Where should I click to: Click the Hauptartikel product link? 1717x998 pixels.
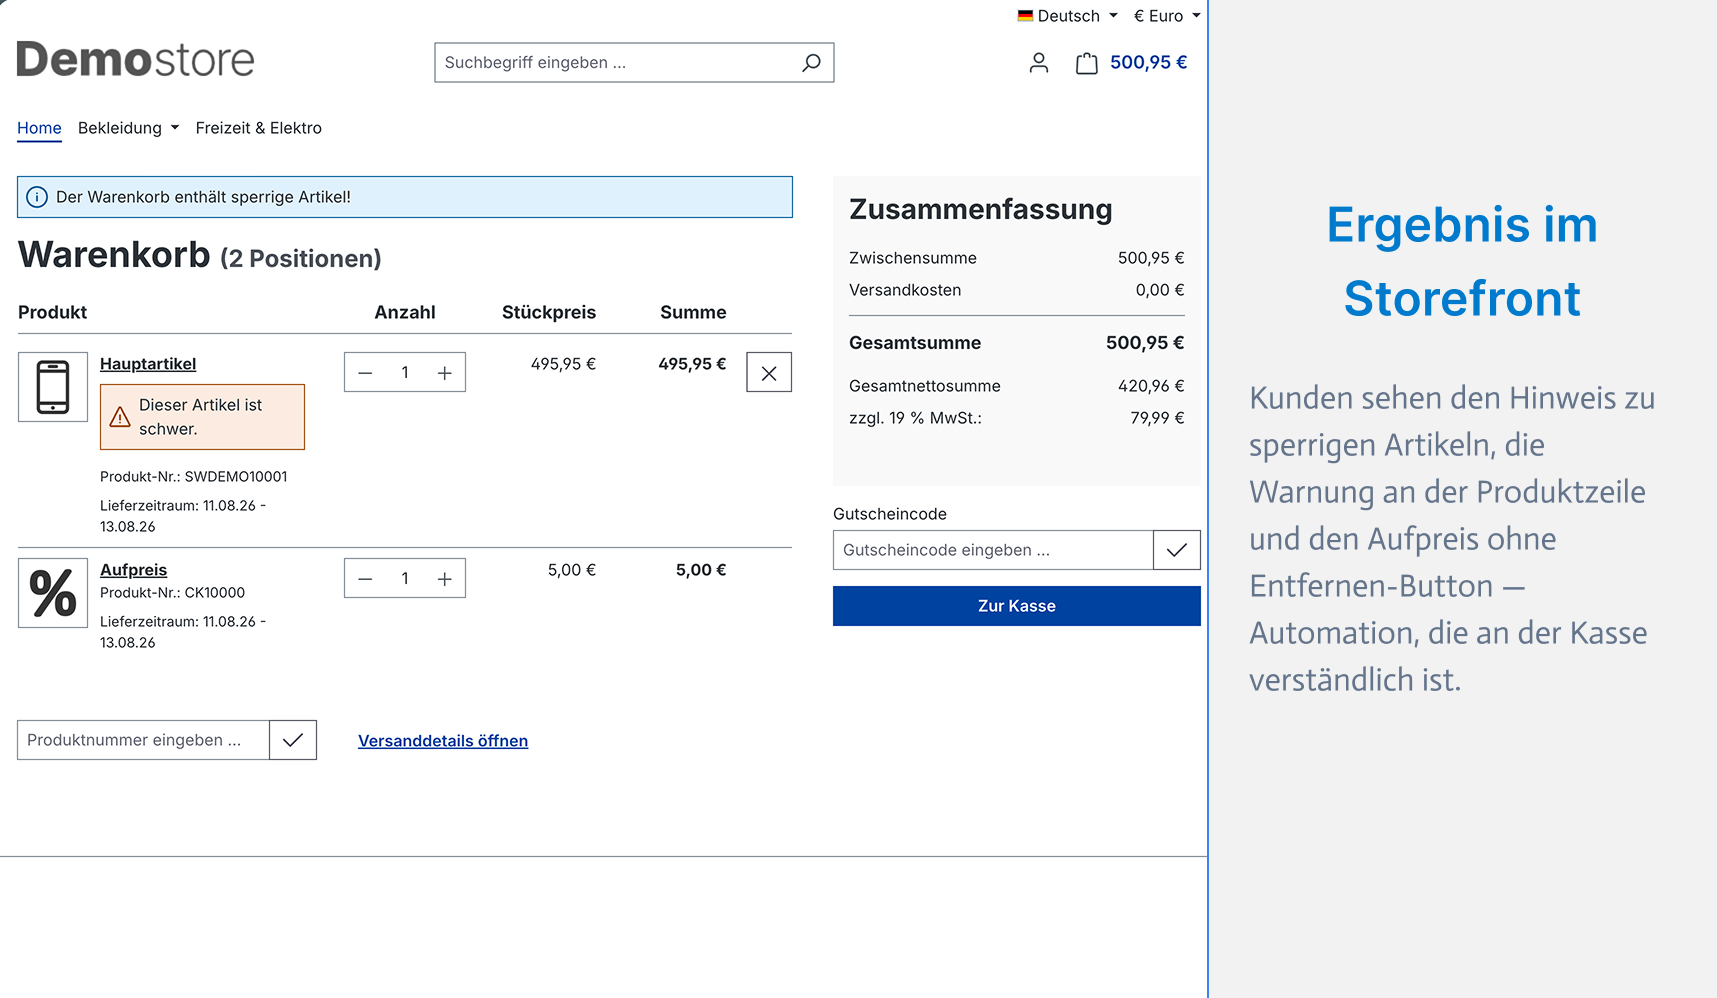[148, 364]
